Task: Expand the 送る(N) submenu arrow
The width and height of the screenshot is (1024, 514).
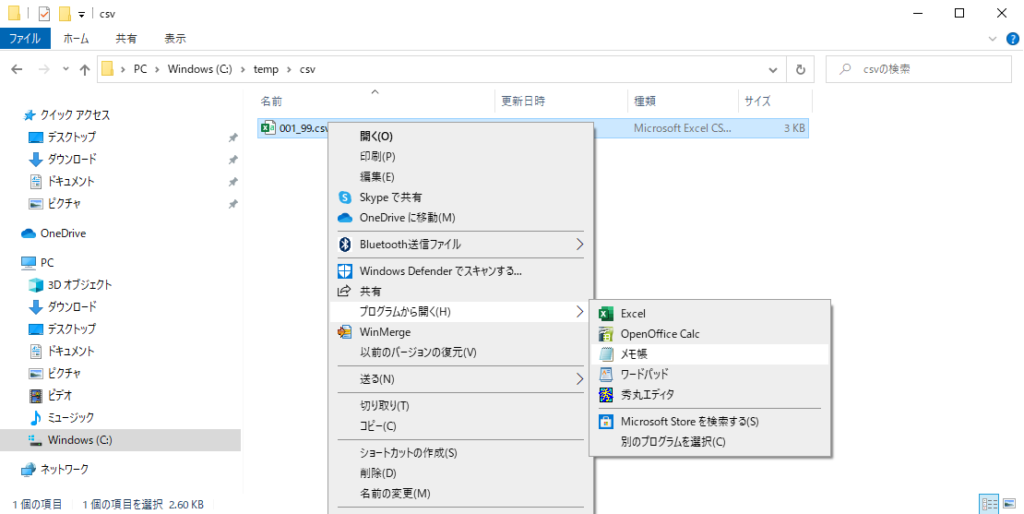Action: pos(579,379)
